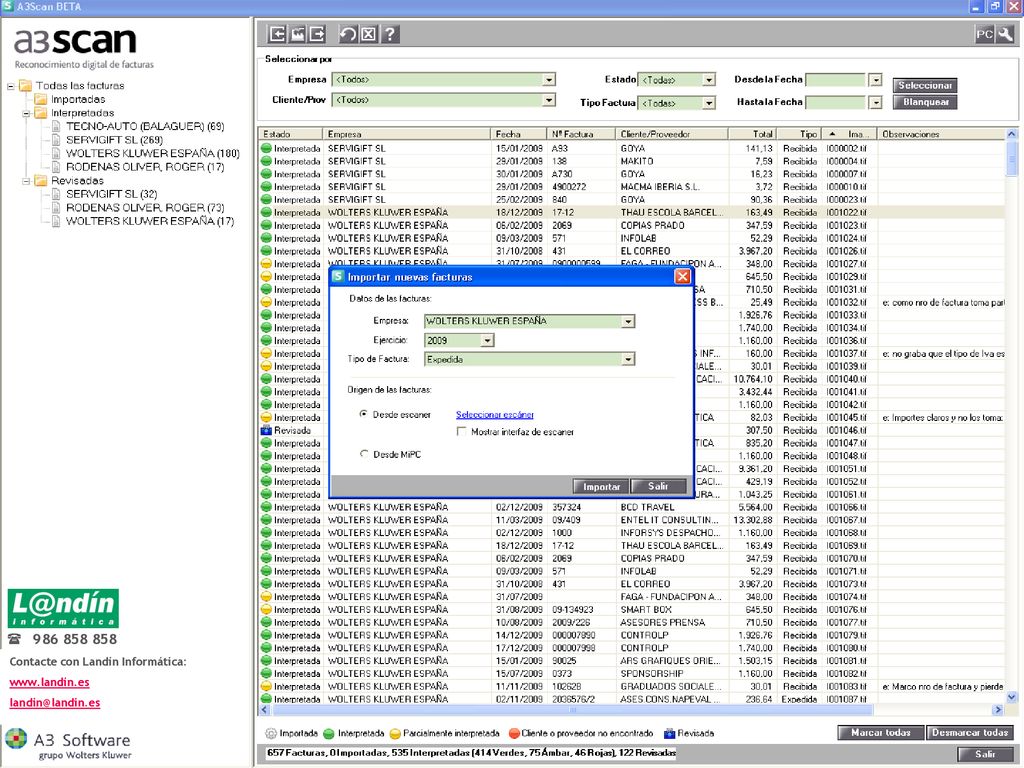The width and height of the screenshot is (1024, 768).
Task: Click the document icon beside TECNO-AUTO (BALAGUER) (69)
Action: coord(56,126)
